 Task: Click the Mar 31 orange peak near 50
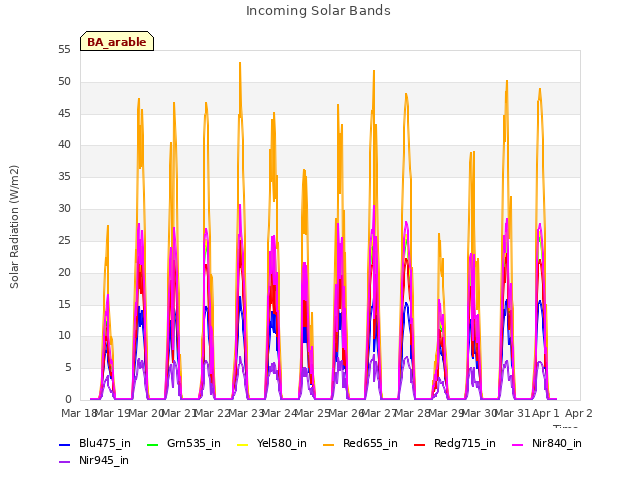pyautogui.click(x=507, y=81)
